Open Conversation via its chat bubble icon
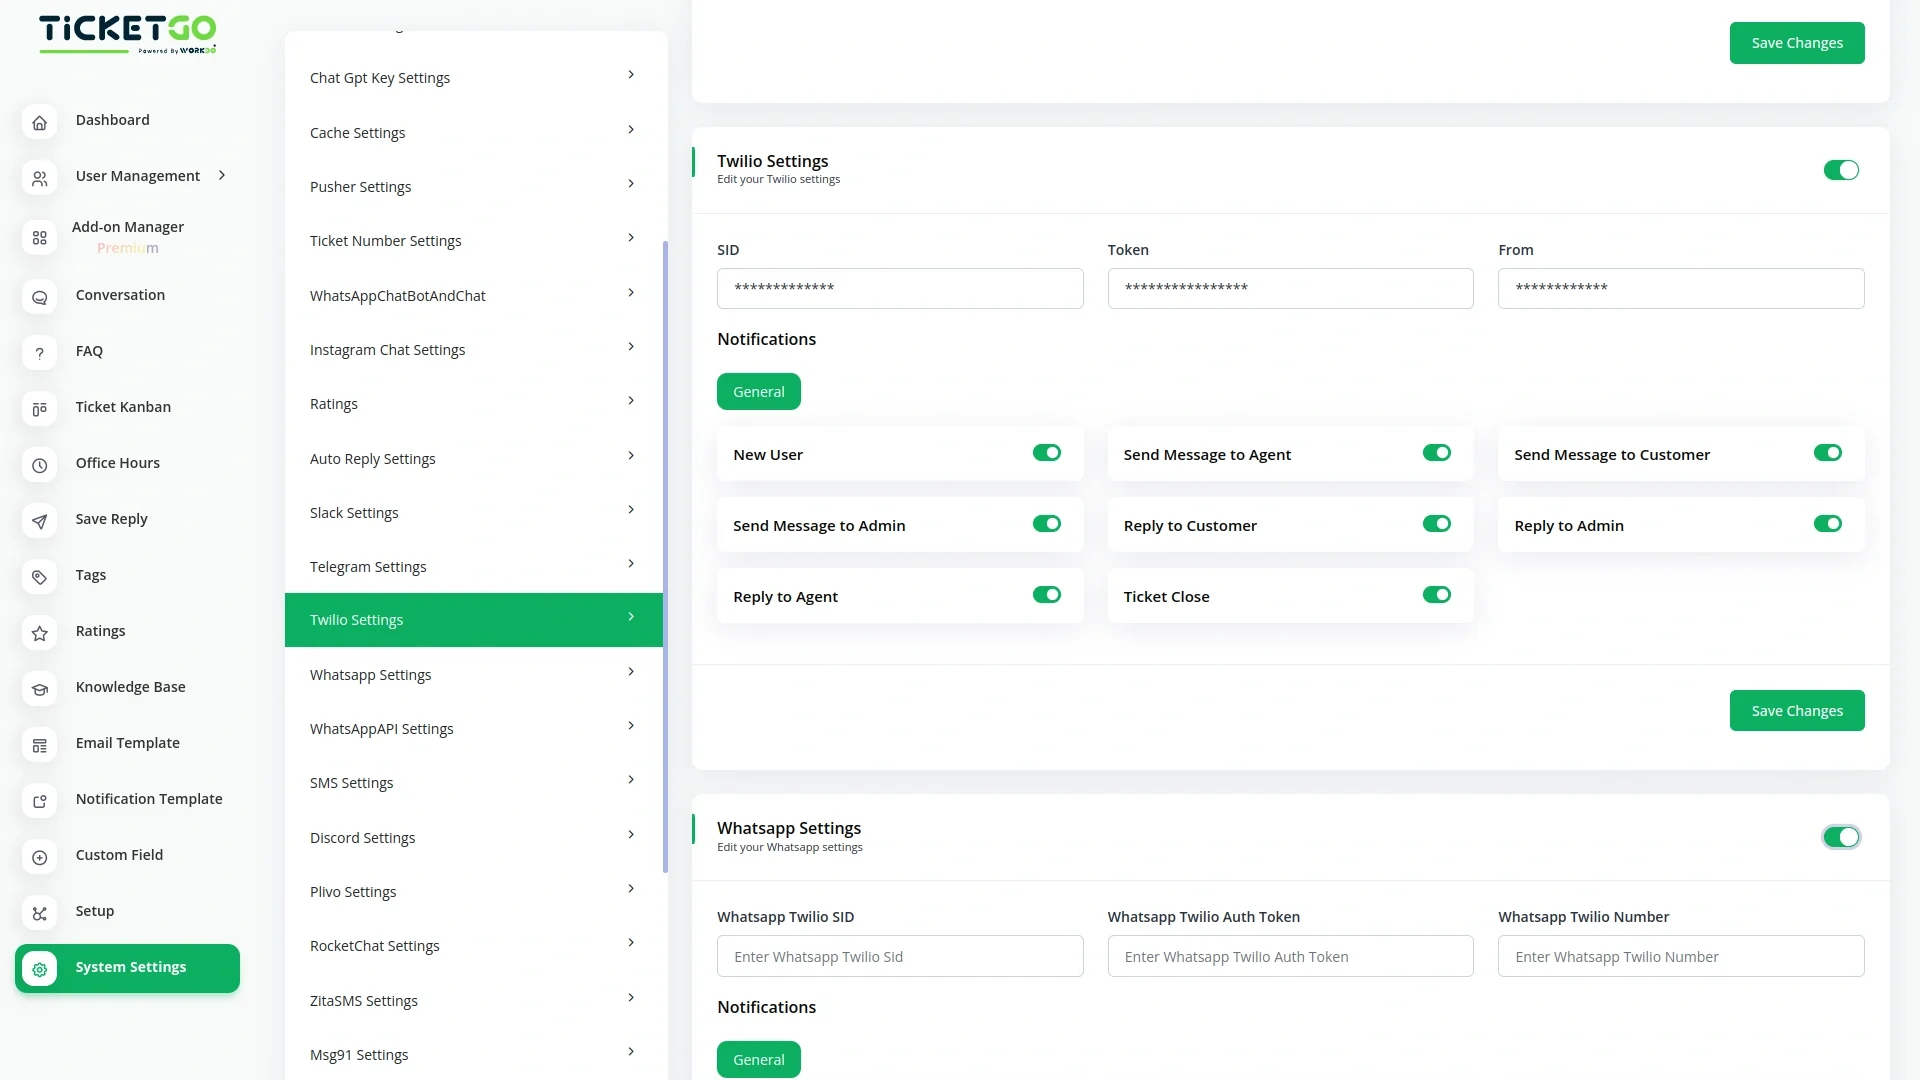This screenshot has height=1080, width=1920. (39, 297)
